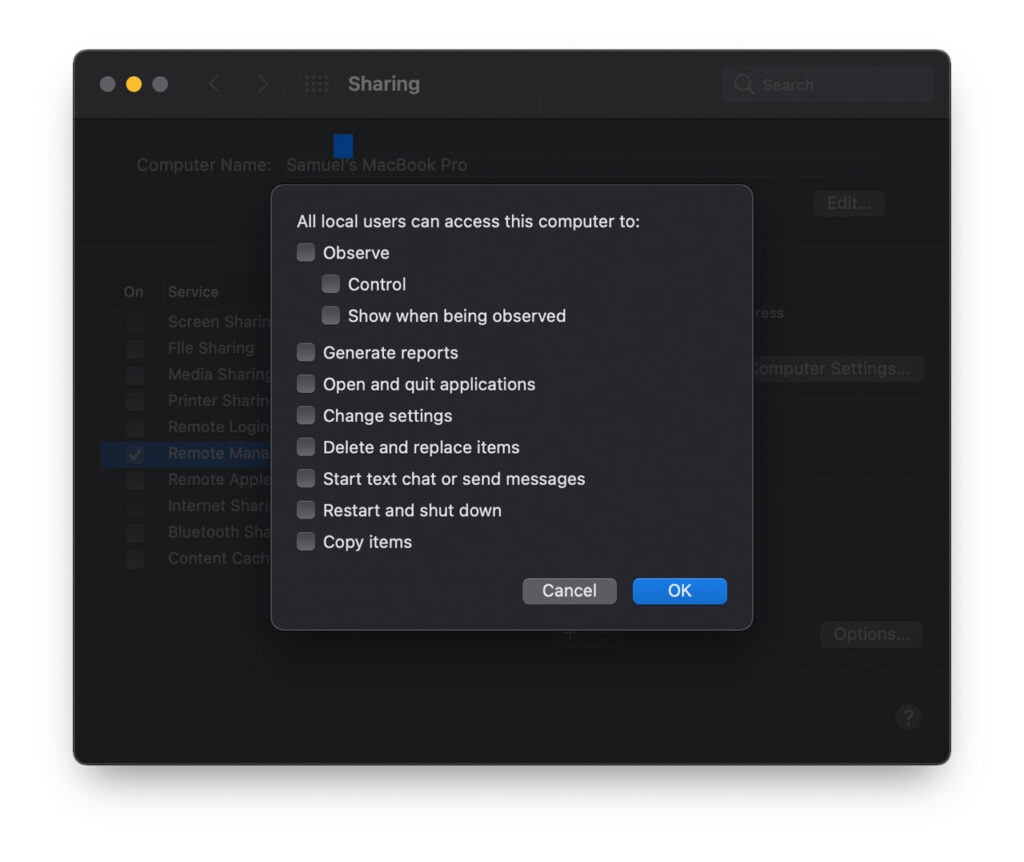Check the Copy items option
Viewport: 1024px width, 862px height.
306,541
